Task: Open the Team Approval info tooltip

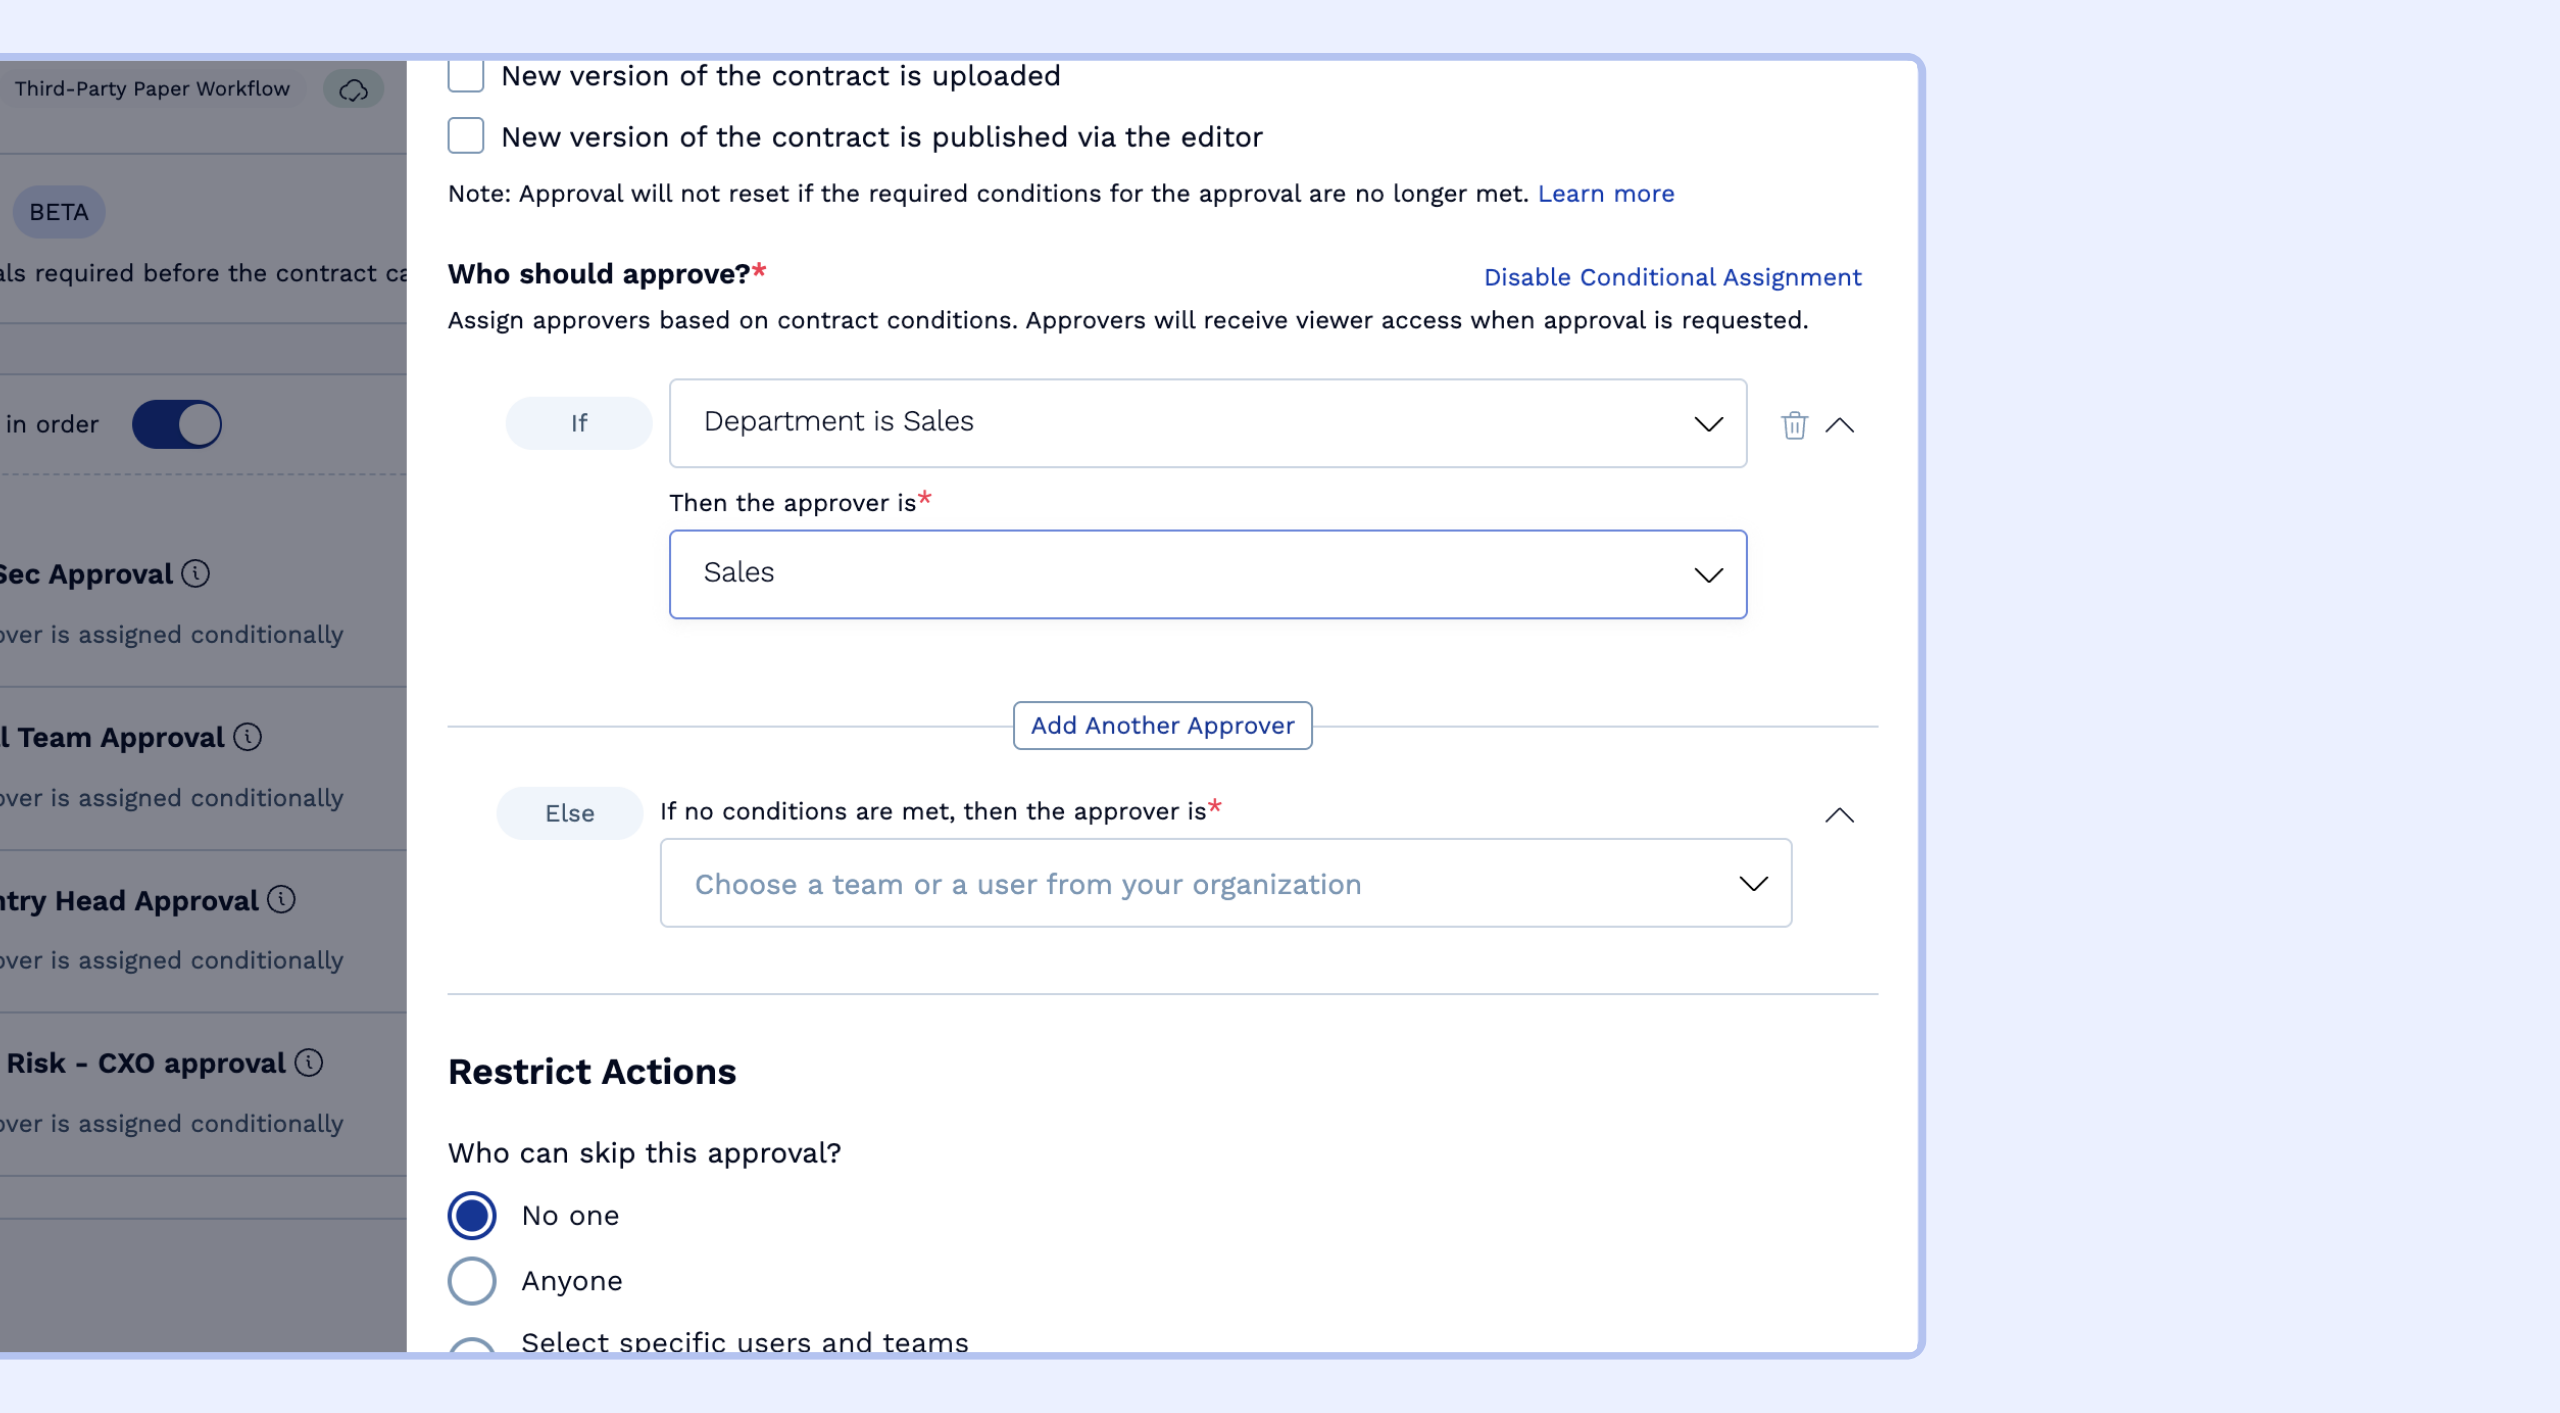Action: tap(247, 738)
